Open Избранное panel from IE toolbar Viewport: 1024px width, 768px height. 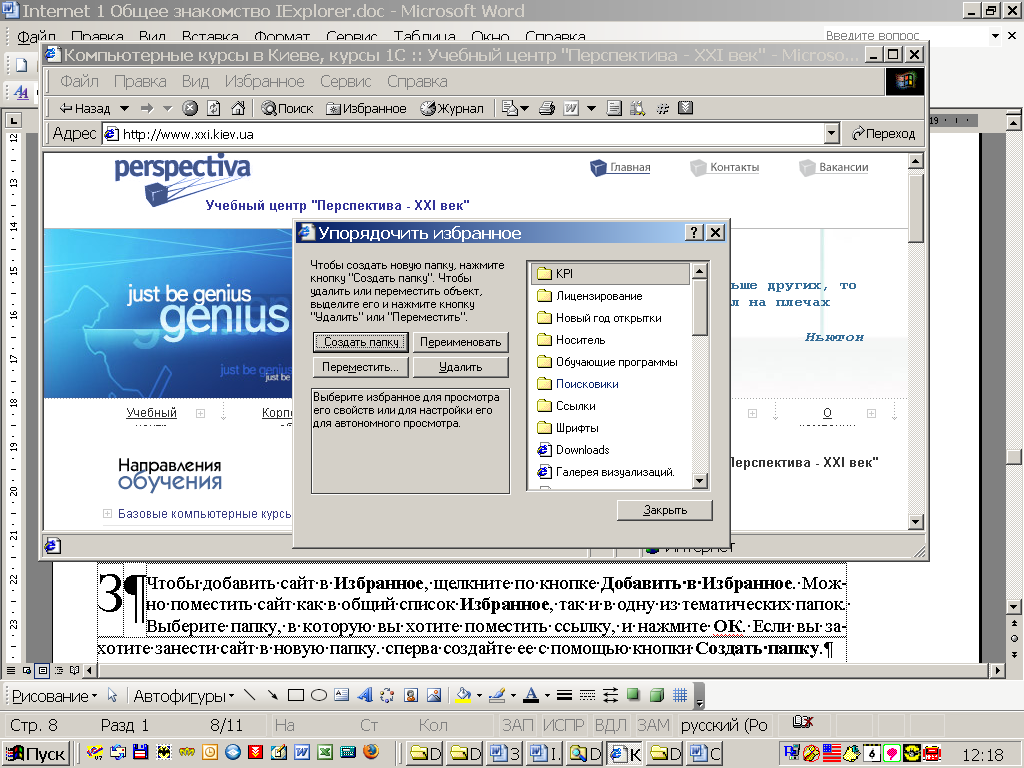[366, 108]
